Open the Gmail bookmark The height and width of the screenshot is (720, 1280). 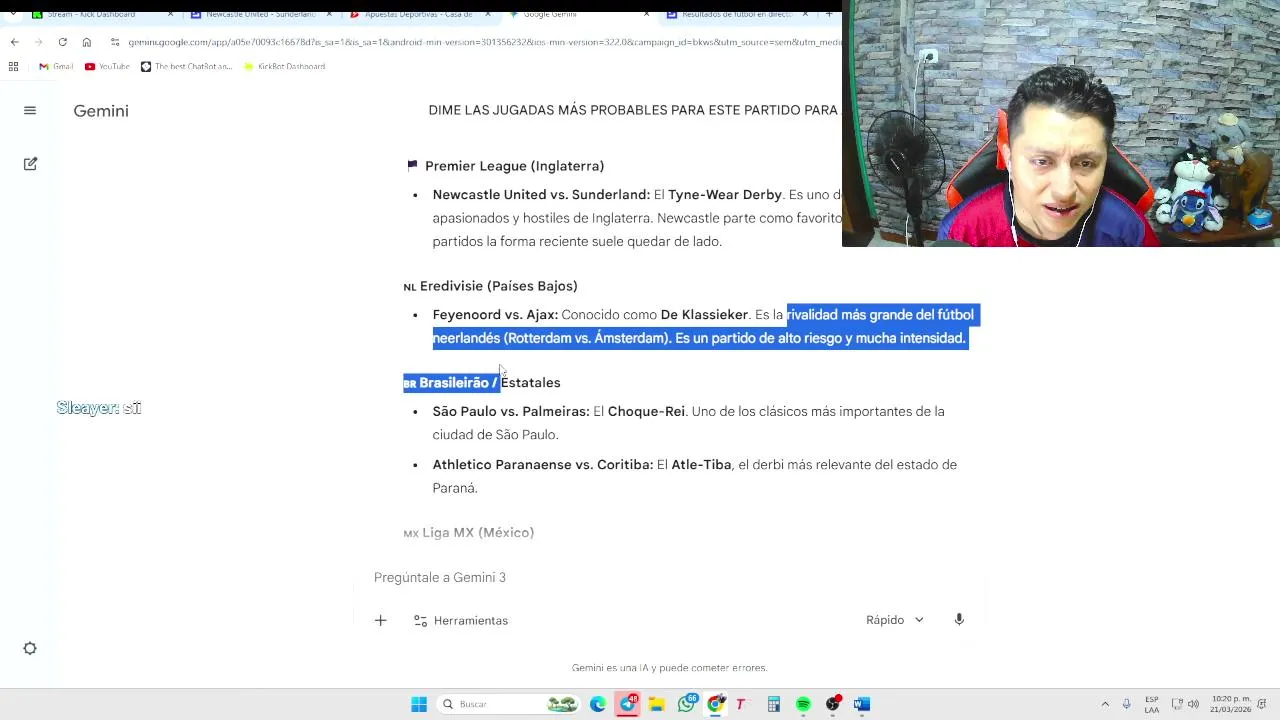pos(56,66)
